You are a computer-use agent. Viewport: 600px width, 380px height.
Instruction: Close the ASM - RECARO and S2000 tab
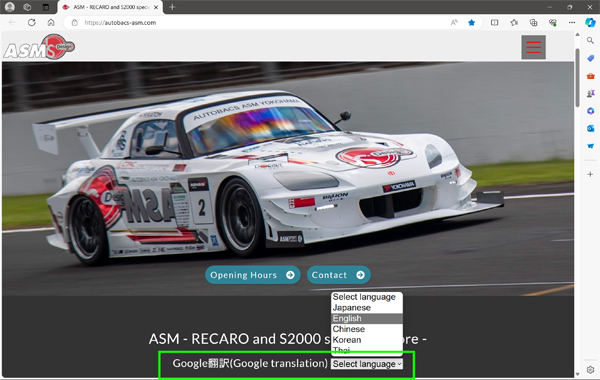coord(156,7)
